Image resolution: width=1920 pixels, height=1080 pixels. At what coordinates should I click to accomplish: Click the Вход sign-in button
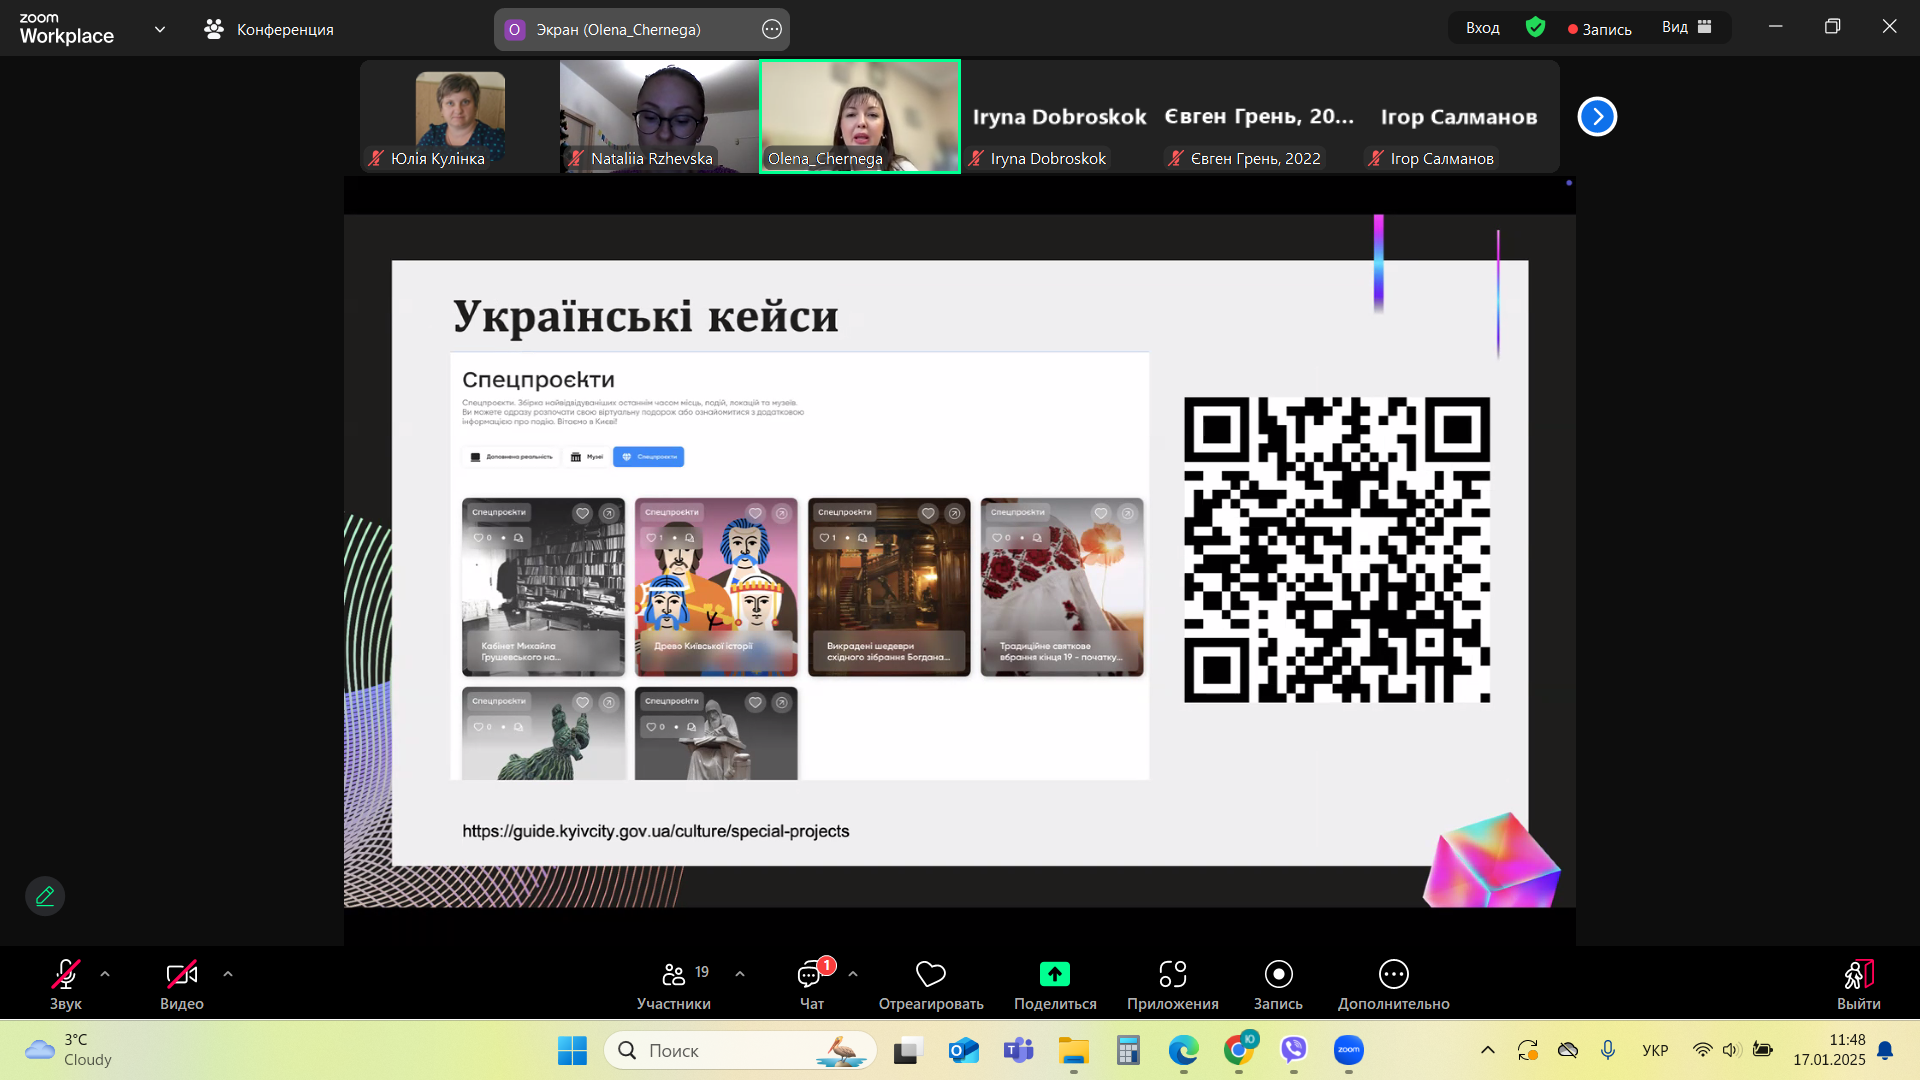click(x=1483, y=28)
